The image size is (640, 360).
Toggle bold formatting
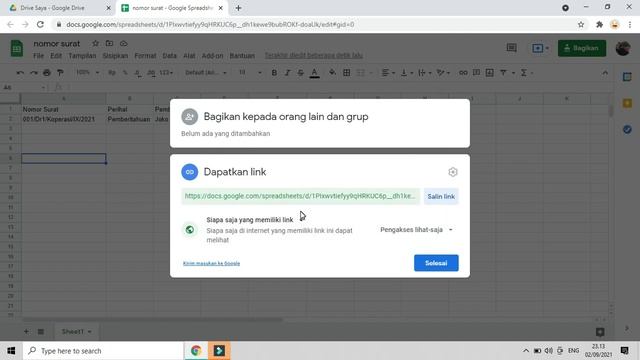point(274,73)
